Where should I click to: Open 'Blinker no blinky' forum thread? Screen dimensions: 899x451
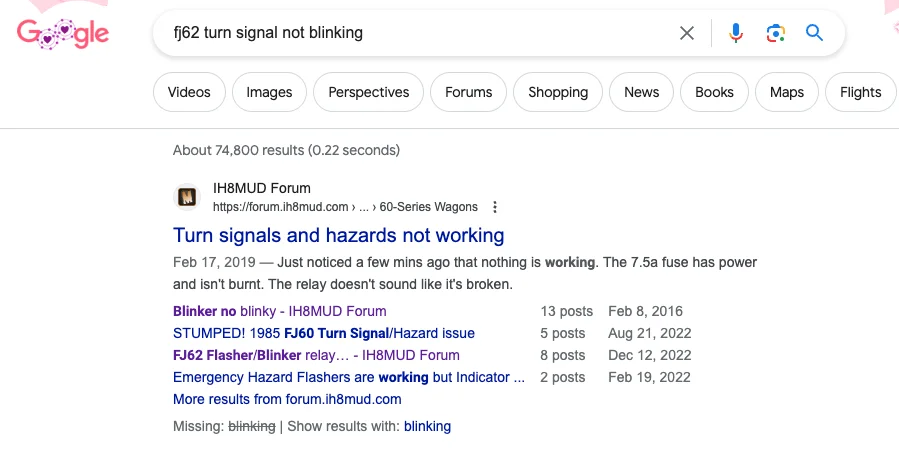click(x=279, y=311)
